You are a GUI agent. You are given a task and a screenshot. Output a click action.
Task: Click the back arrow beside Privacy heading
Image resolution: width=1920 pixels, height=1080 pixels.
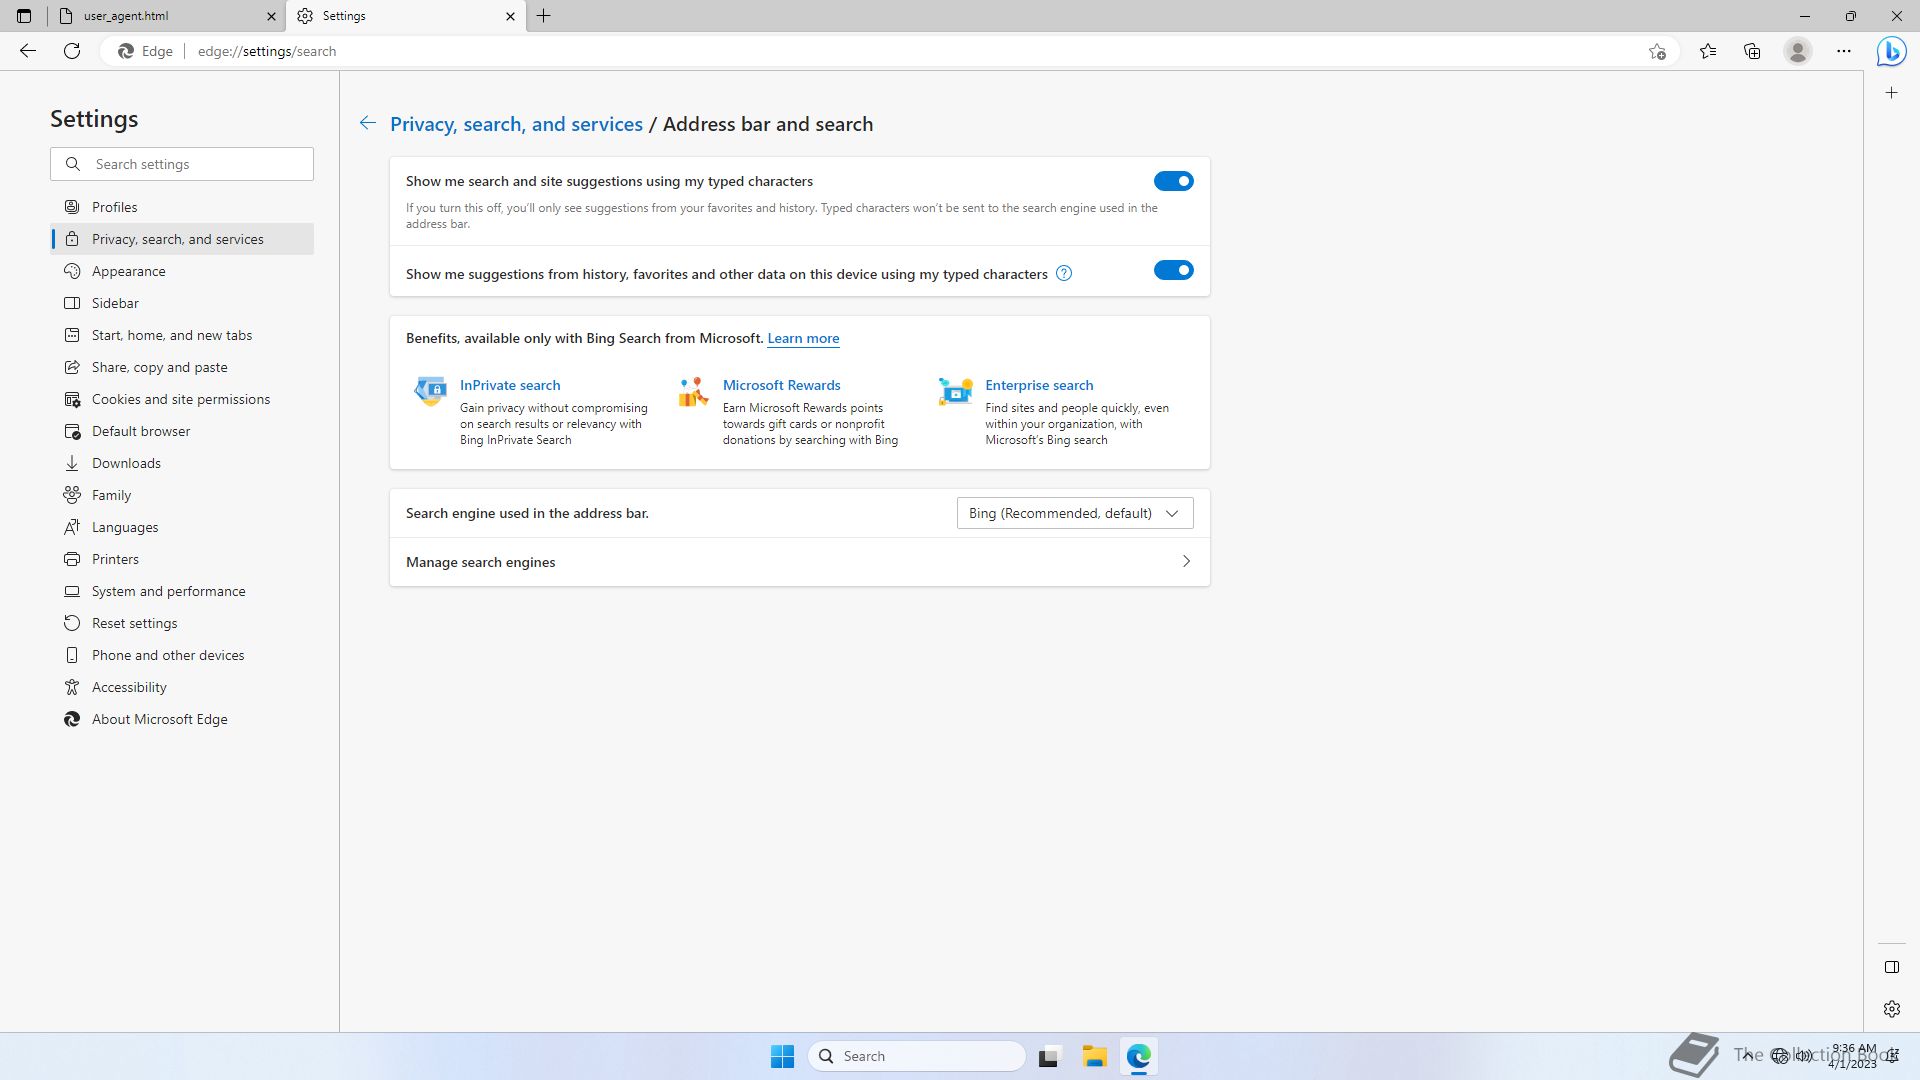tap(368, 123)
